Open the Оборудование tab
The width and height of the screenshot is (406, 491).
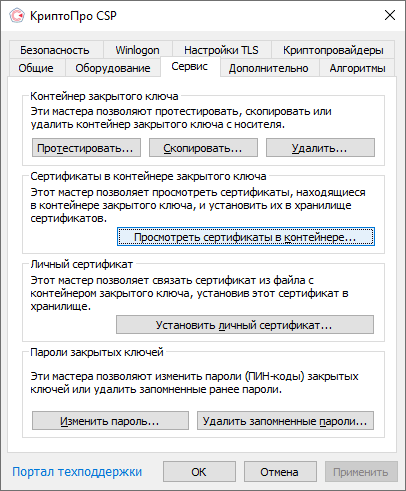(x=113, y=68)
